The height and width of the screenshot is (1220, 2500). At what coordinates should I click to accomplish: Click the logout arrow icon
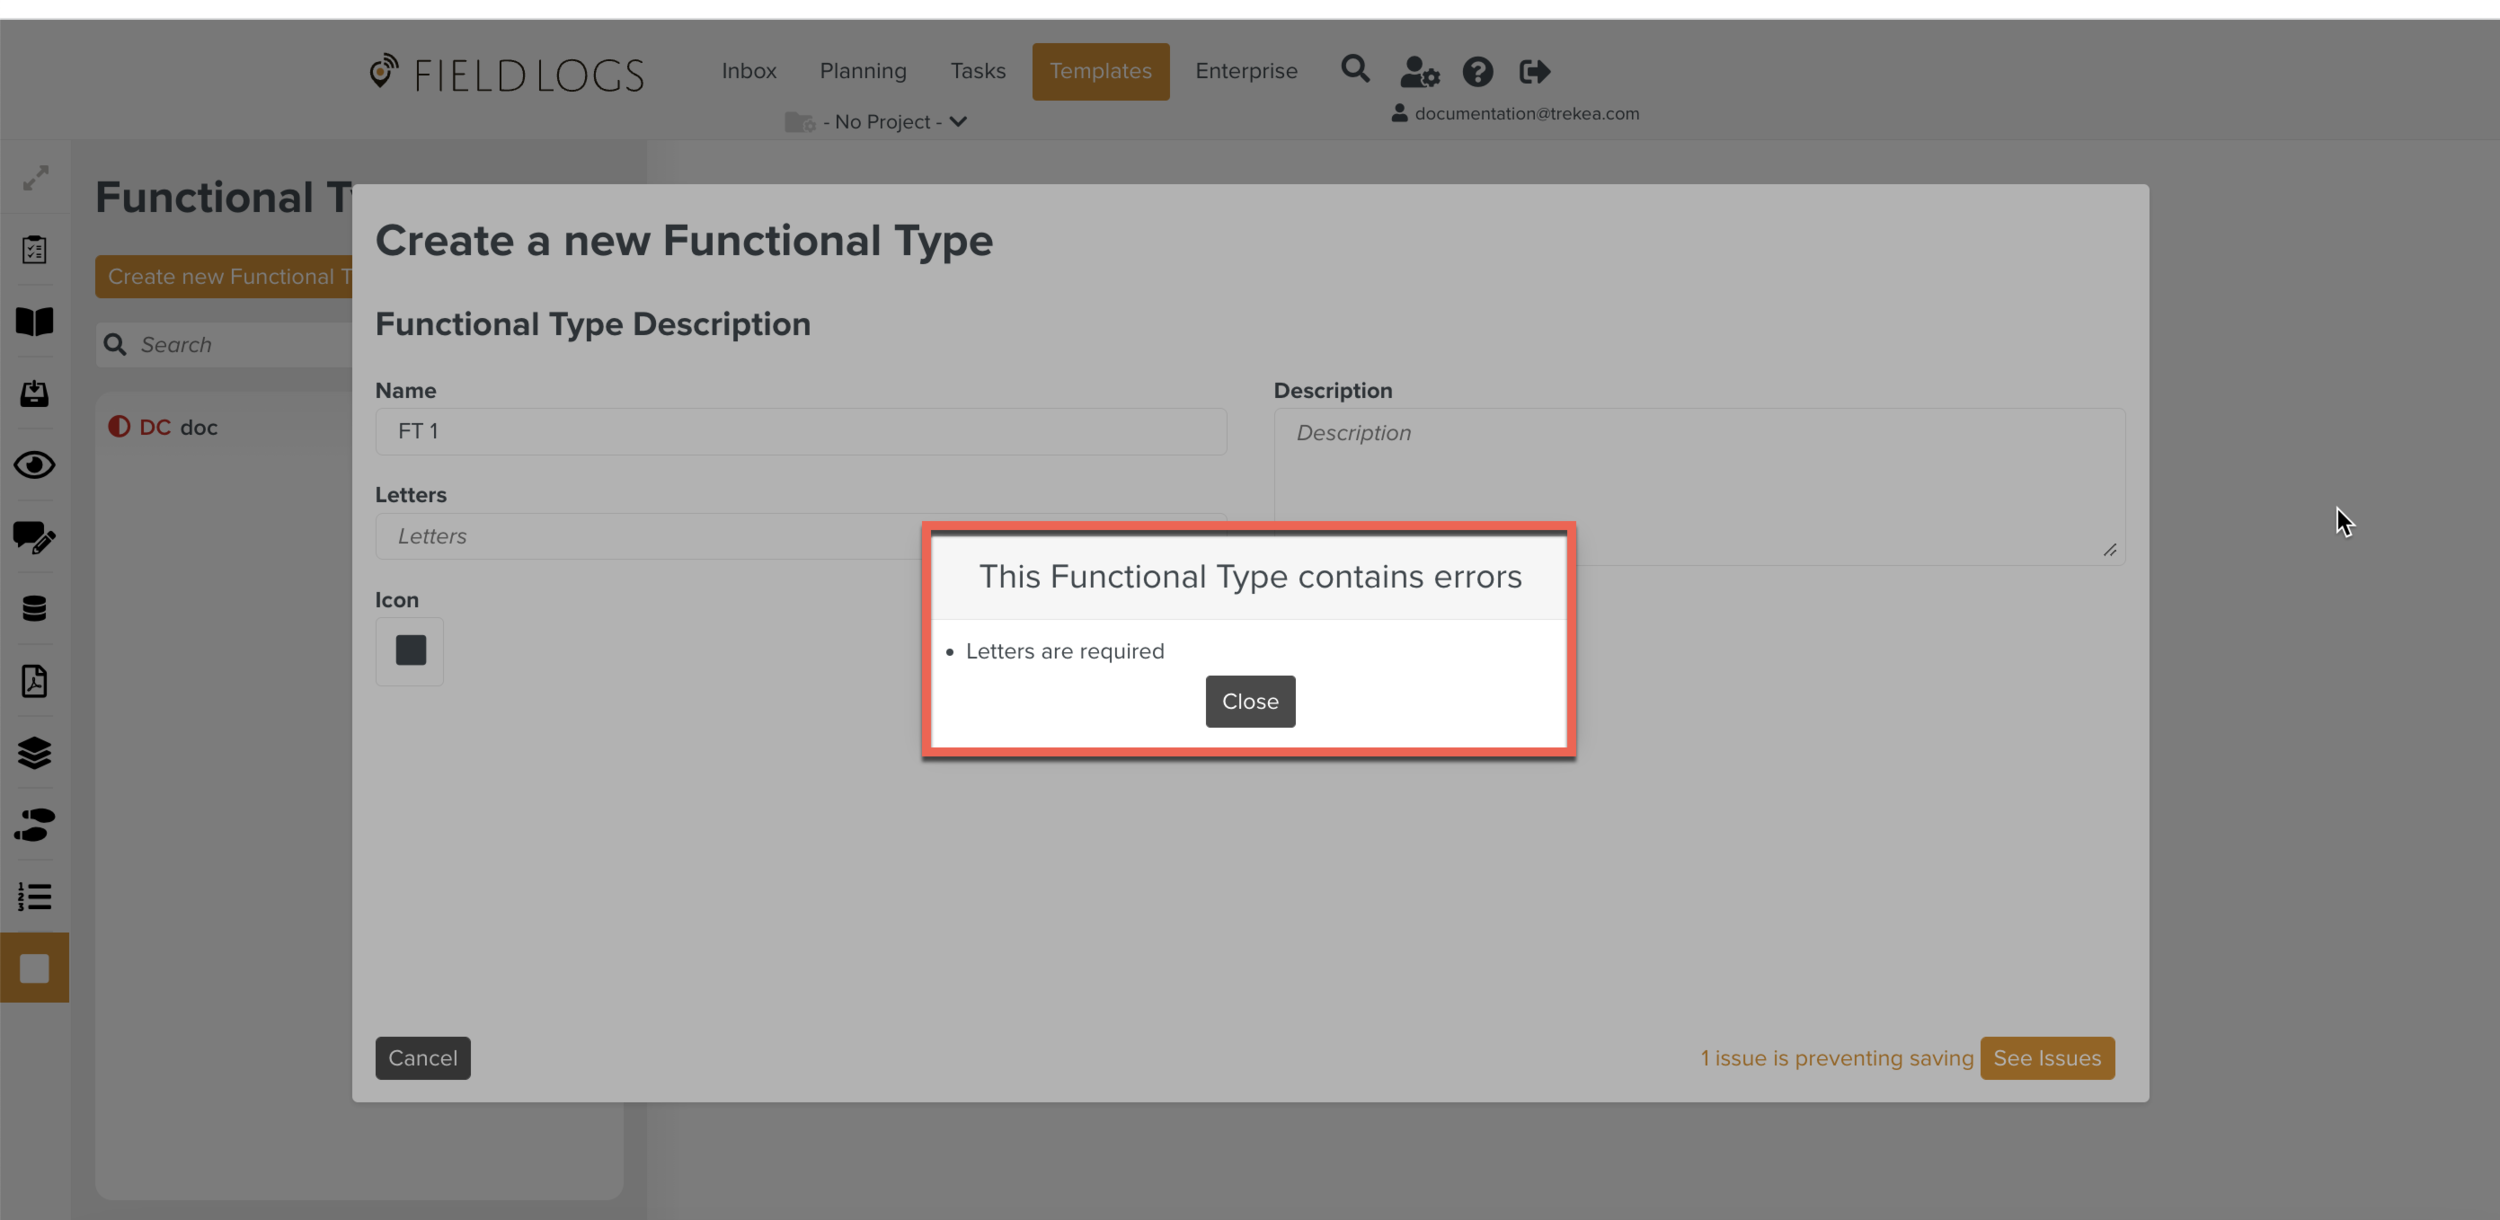coord(1534,72)
